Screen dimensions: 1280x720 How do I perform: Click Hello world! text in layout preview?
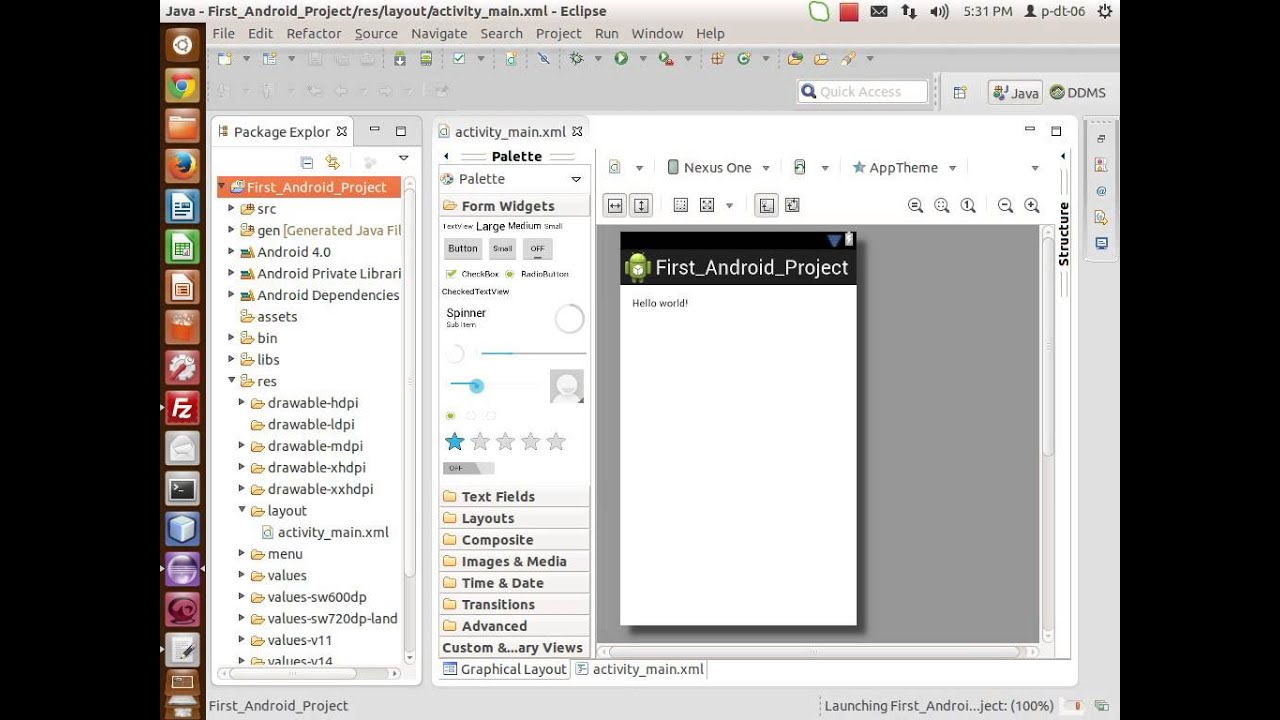[x=660, y=303]
